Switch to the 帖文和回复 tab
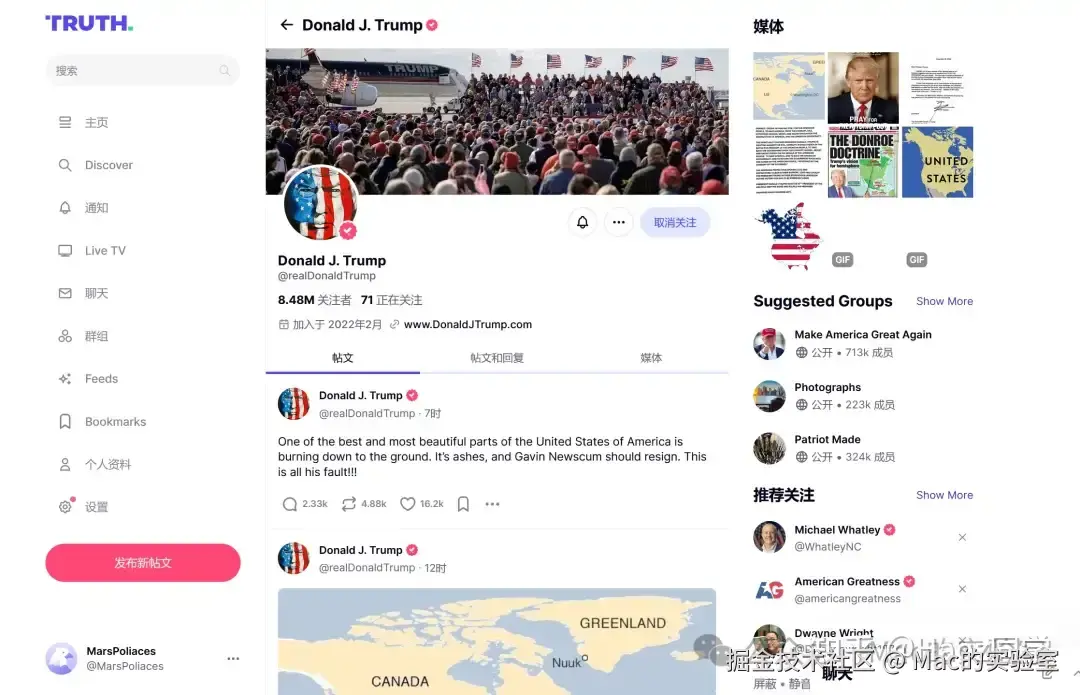 point(497,358)
